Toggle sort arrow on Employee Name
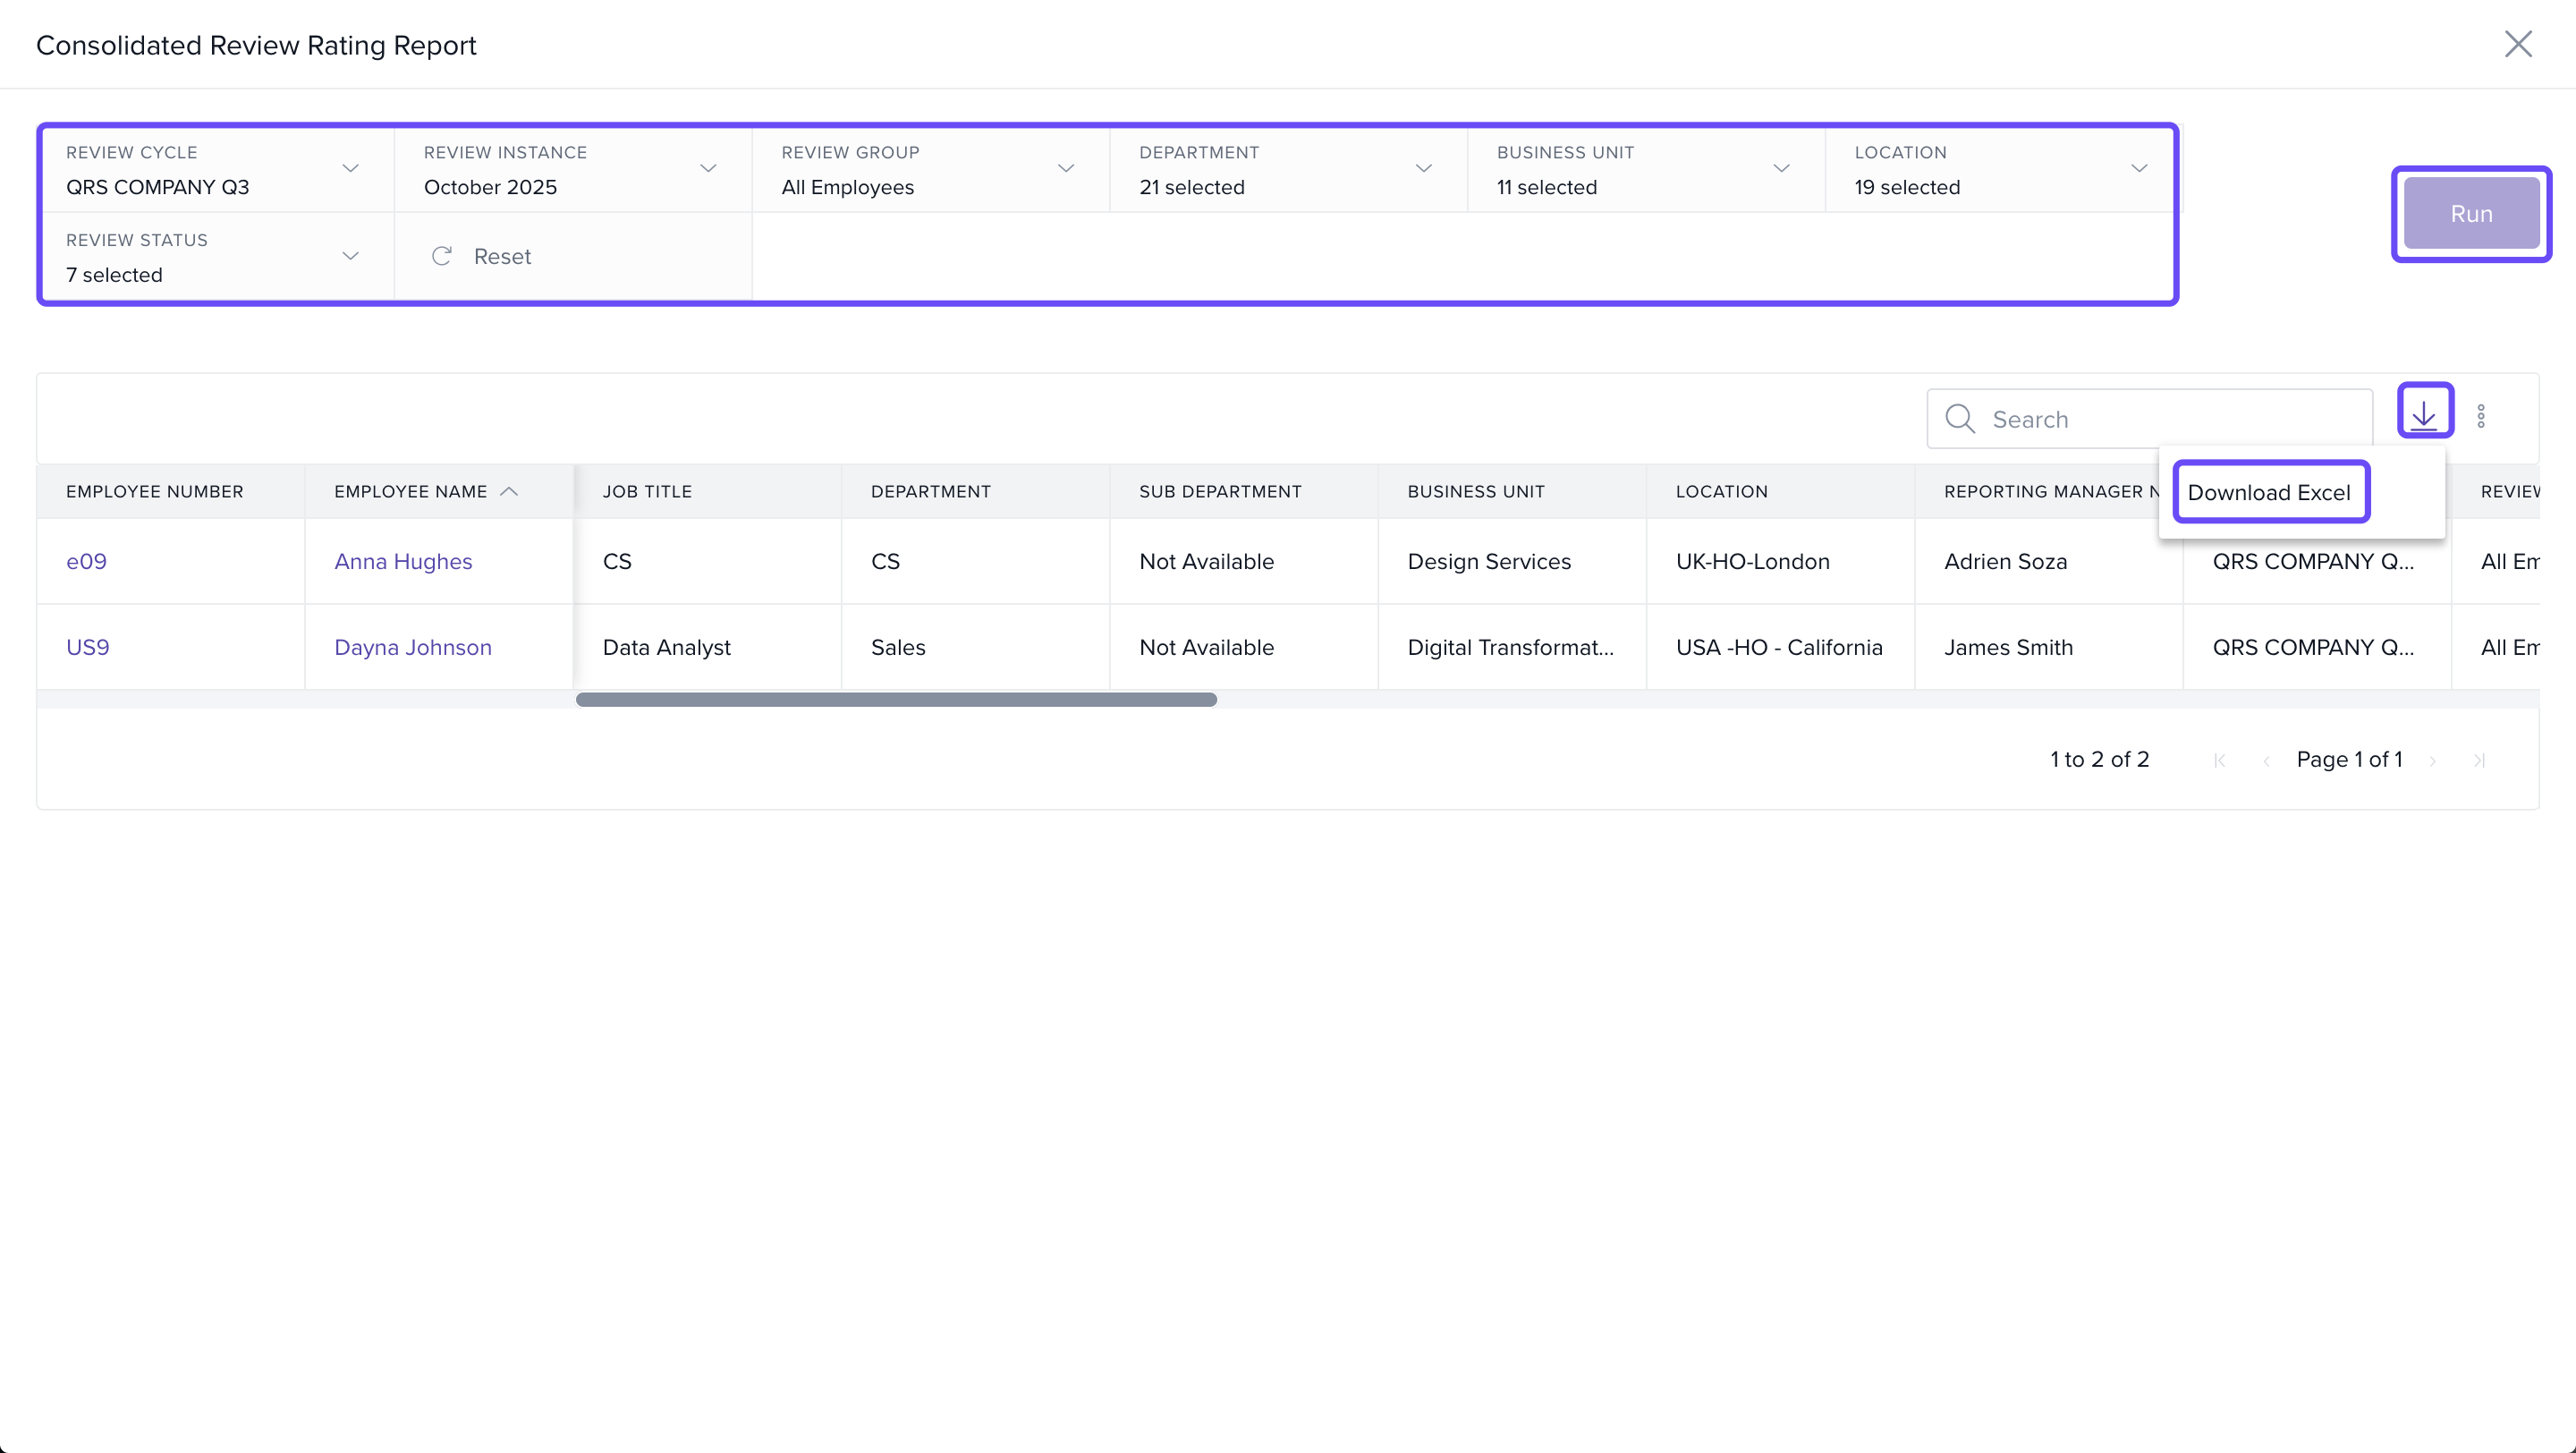 (509, 491)
